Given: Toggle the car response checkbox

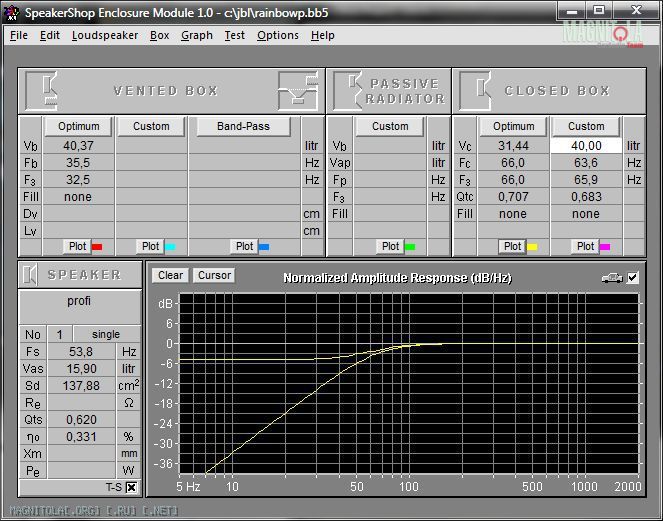Looking at the screenshot, I should pos(633,277).
